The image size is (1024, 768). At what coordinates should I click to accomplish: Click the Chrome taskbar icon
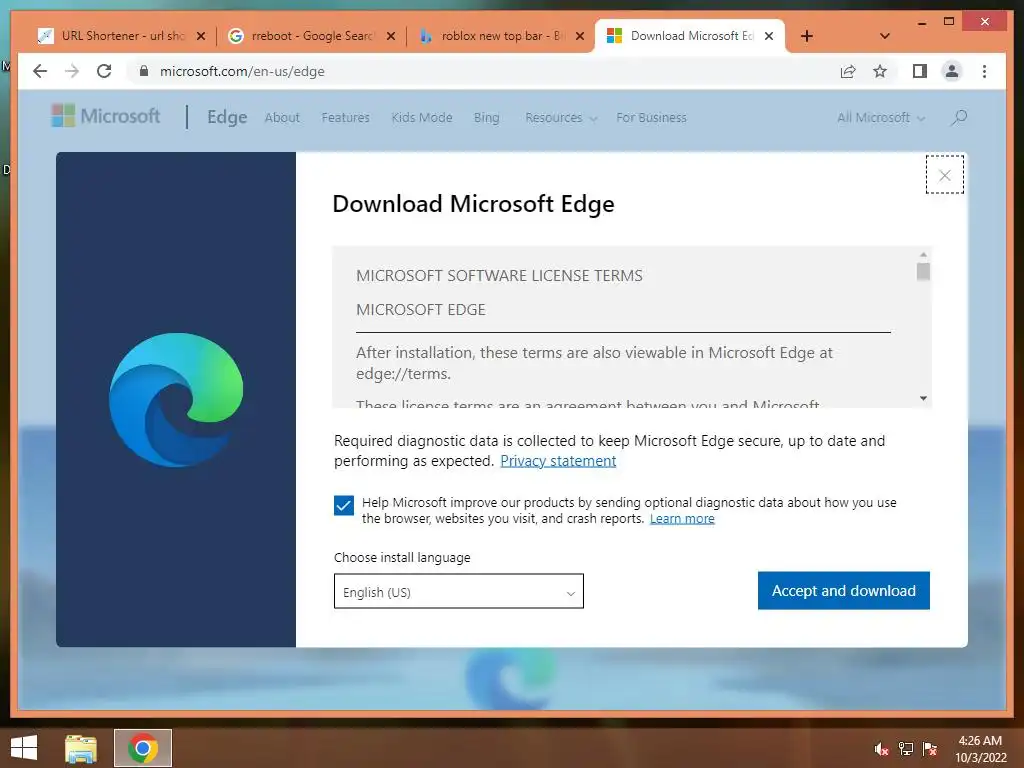click(143, 748)
